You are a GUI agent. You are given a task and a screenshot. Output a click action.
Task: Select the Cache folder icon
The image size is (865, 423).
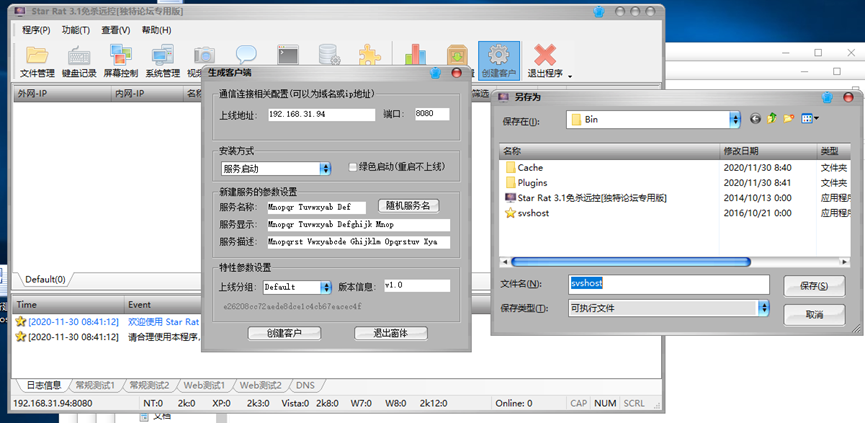510,168
